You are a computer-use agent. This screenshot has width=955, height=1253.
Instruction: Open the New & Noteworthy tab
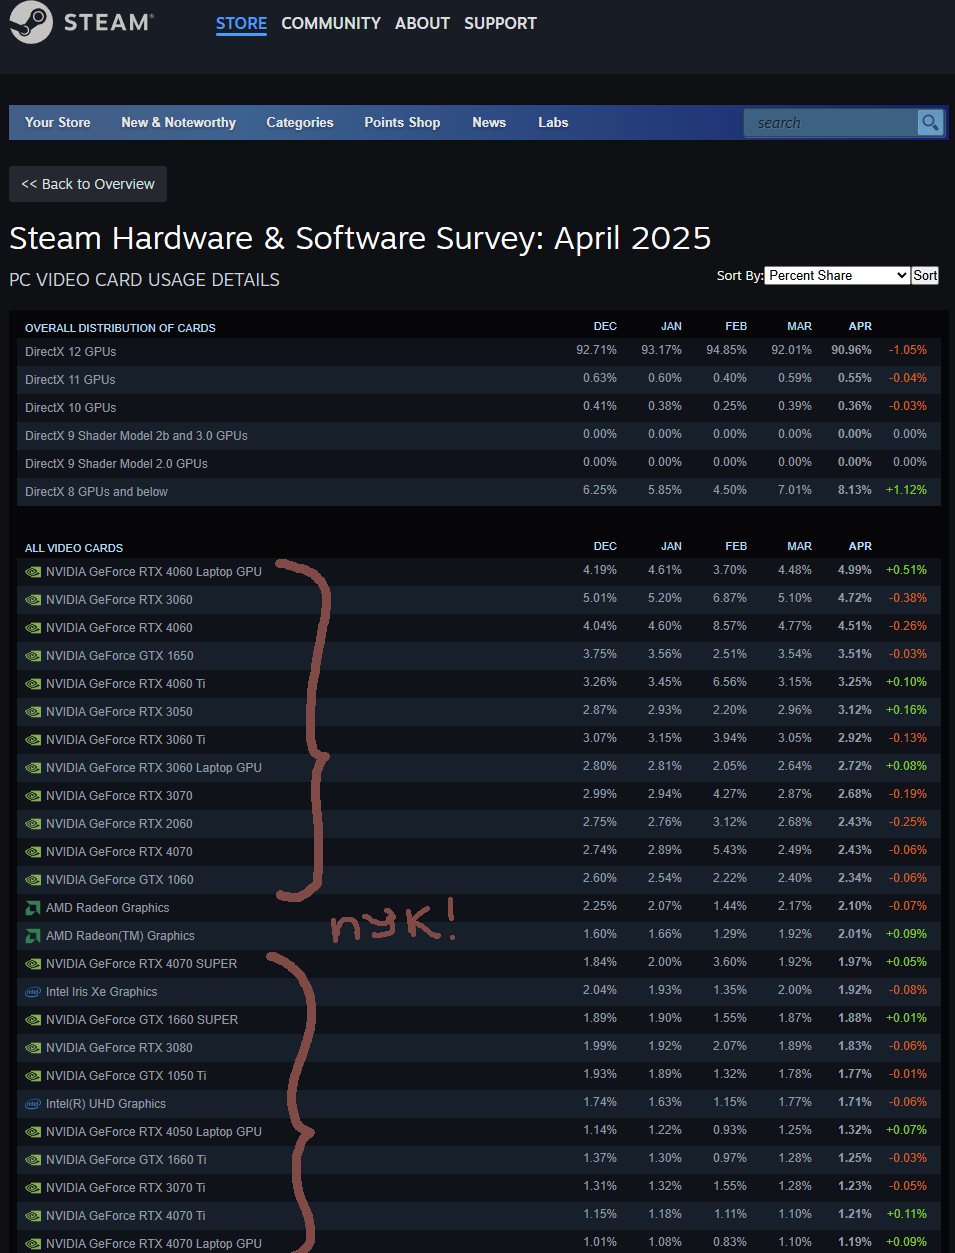point(179,122)
